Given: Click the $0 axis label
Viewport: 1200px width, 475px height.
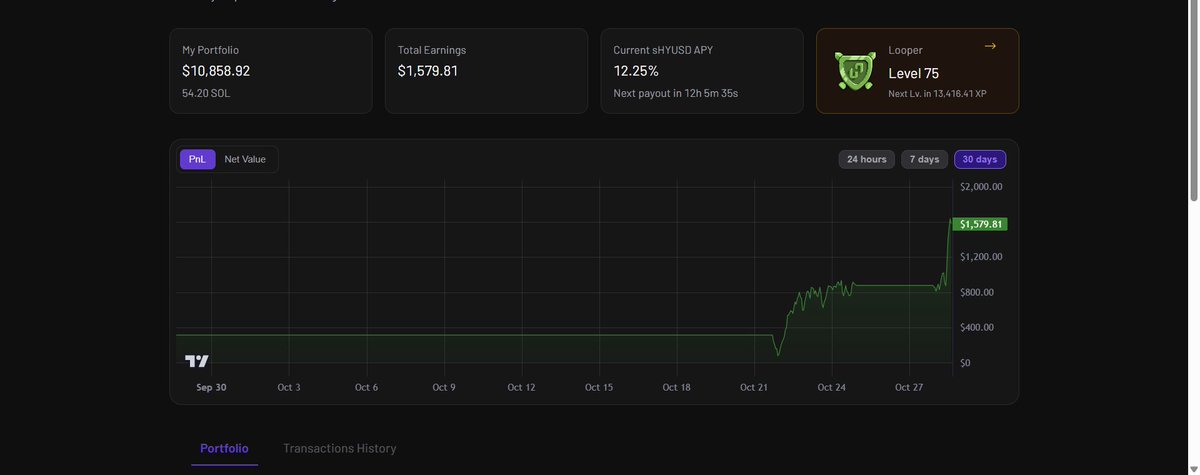Looking at the screenshot, I should pos(965,363).
